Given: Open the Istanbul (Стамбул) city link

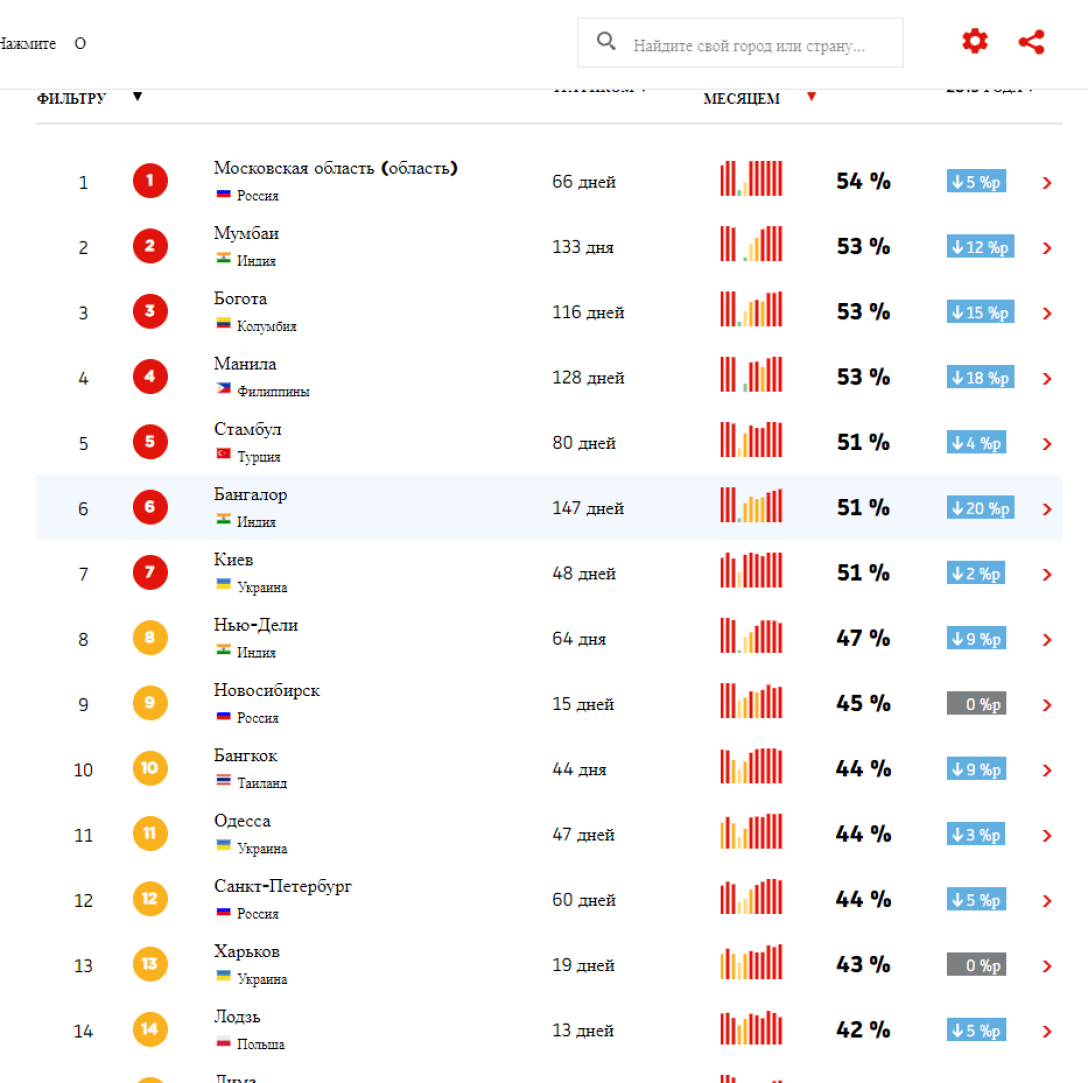Looking at the screenshot, I should coord(247,429).
